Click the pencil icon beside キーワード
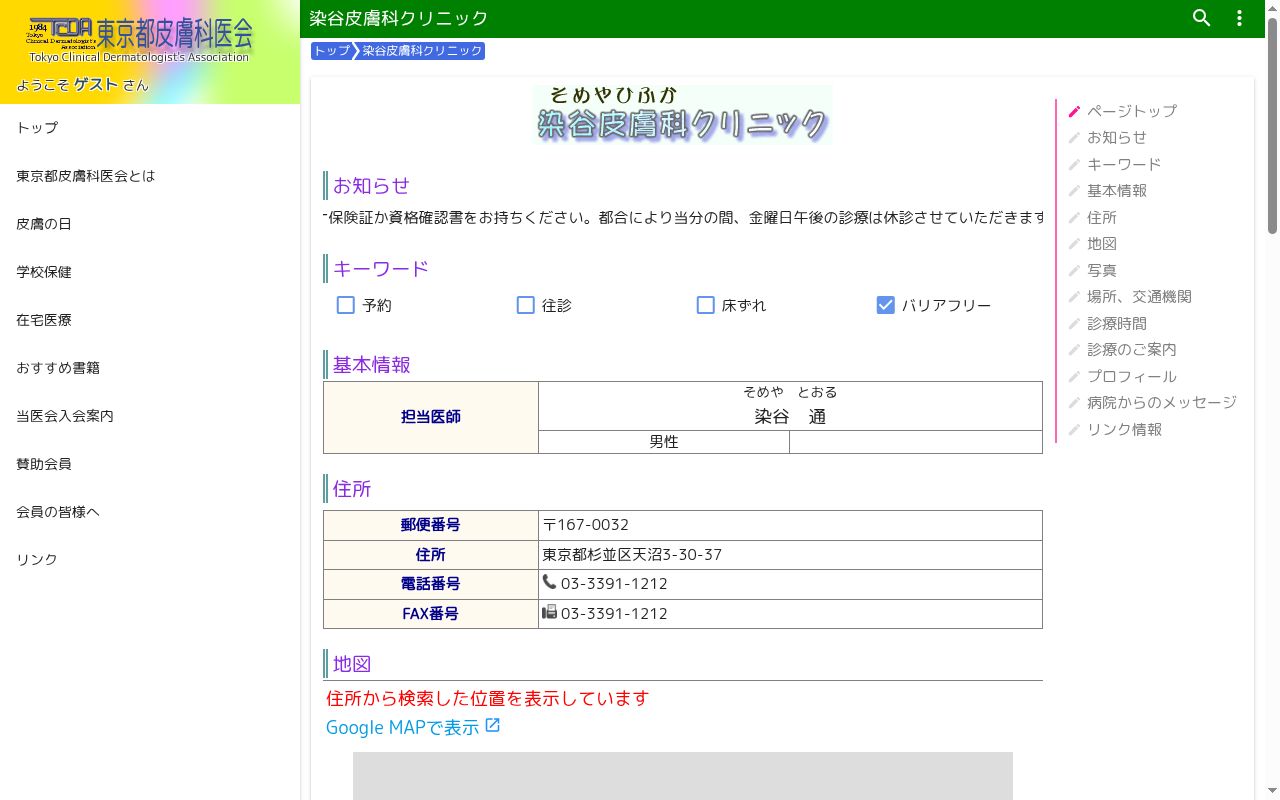This screenshot has width=1280, height=800. pyautogui.click(x=1074, y=164)
